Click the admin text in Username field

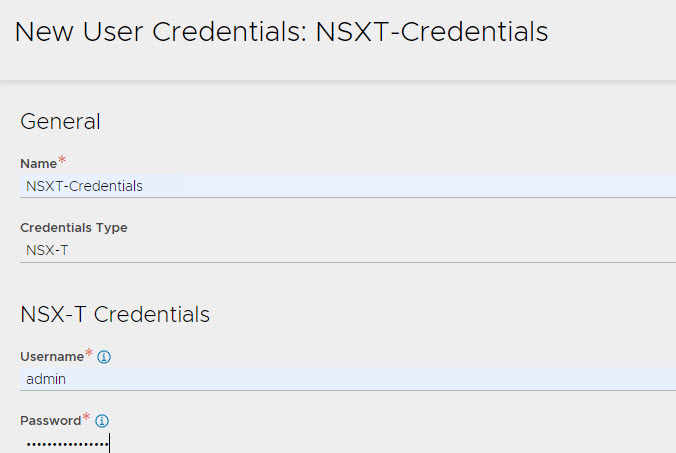tap(45, 379)
